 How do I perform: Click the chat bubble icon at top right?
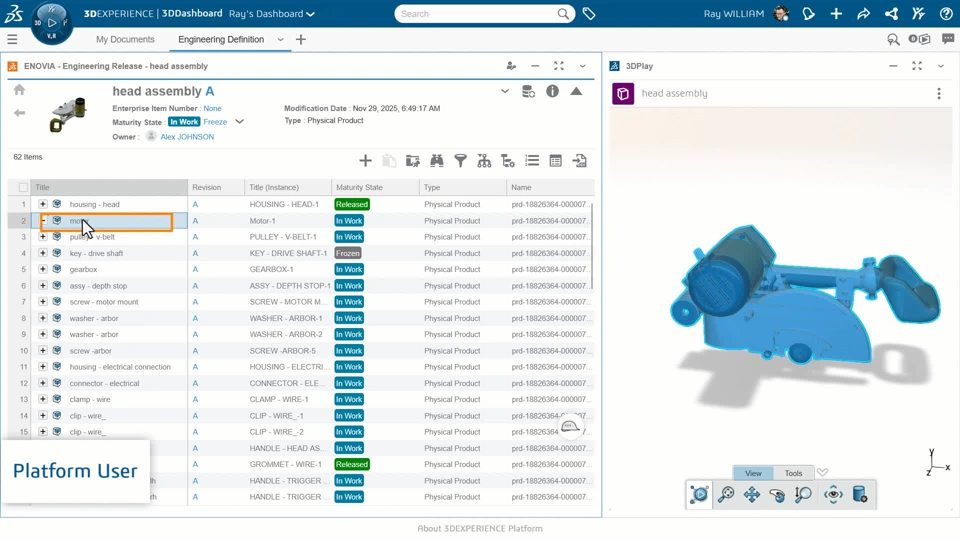click(x=948, y=39)
